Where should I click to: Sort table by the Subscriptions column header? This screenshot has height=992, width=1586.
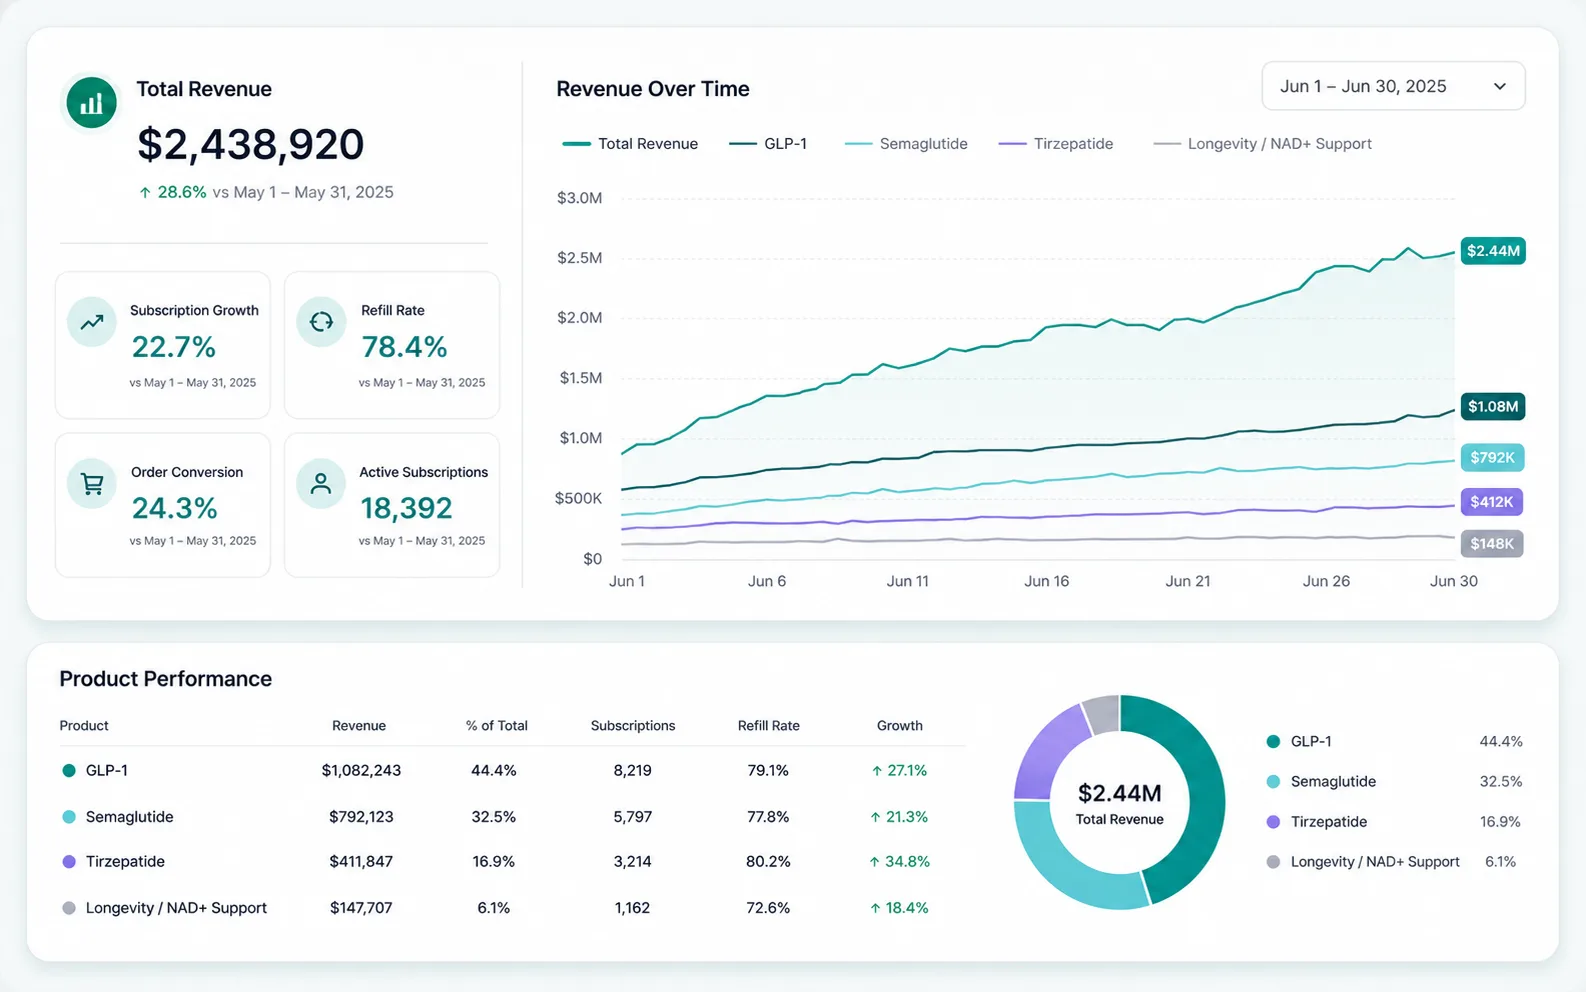633,726
